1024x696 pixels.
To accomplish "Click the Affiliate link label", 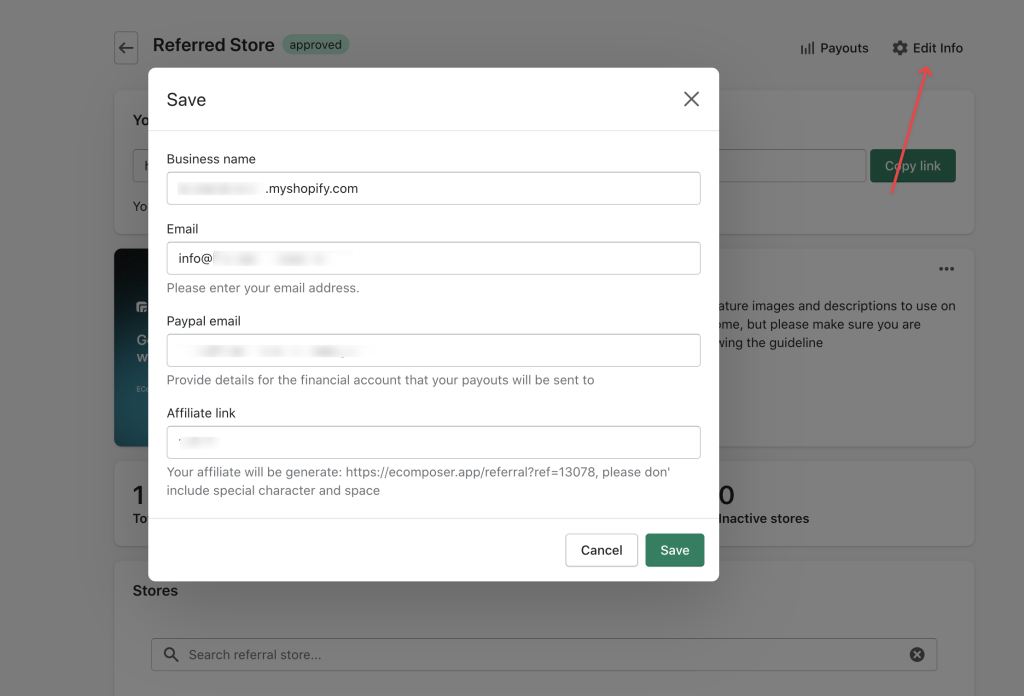I will tap(201, 413).
